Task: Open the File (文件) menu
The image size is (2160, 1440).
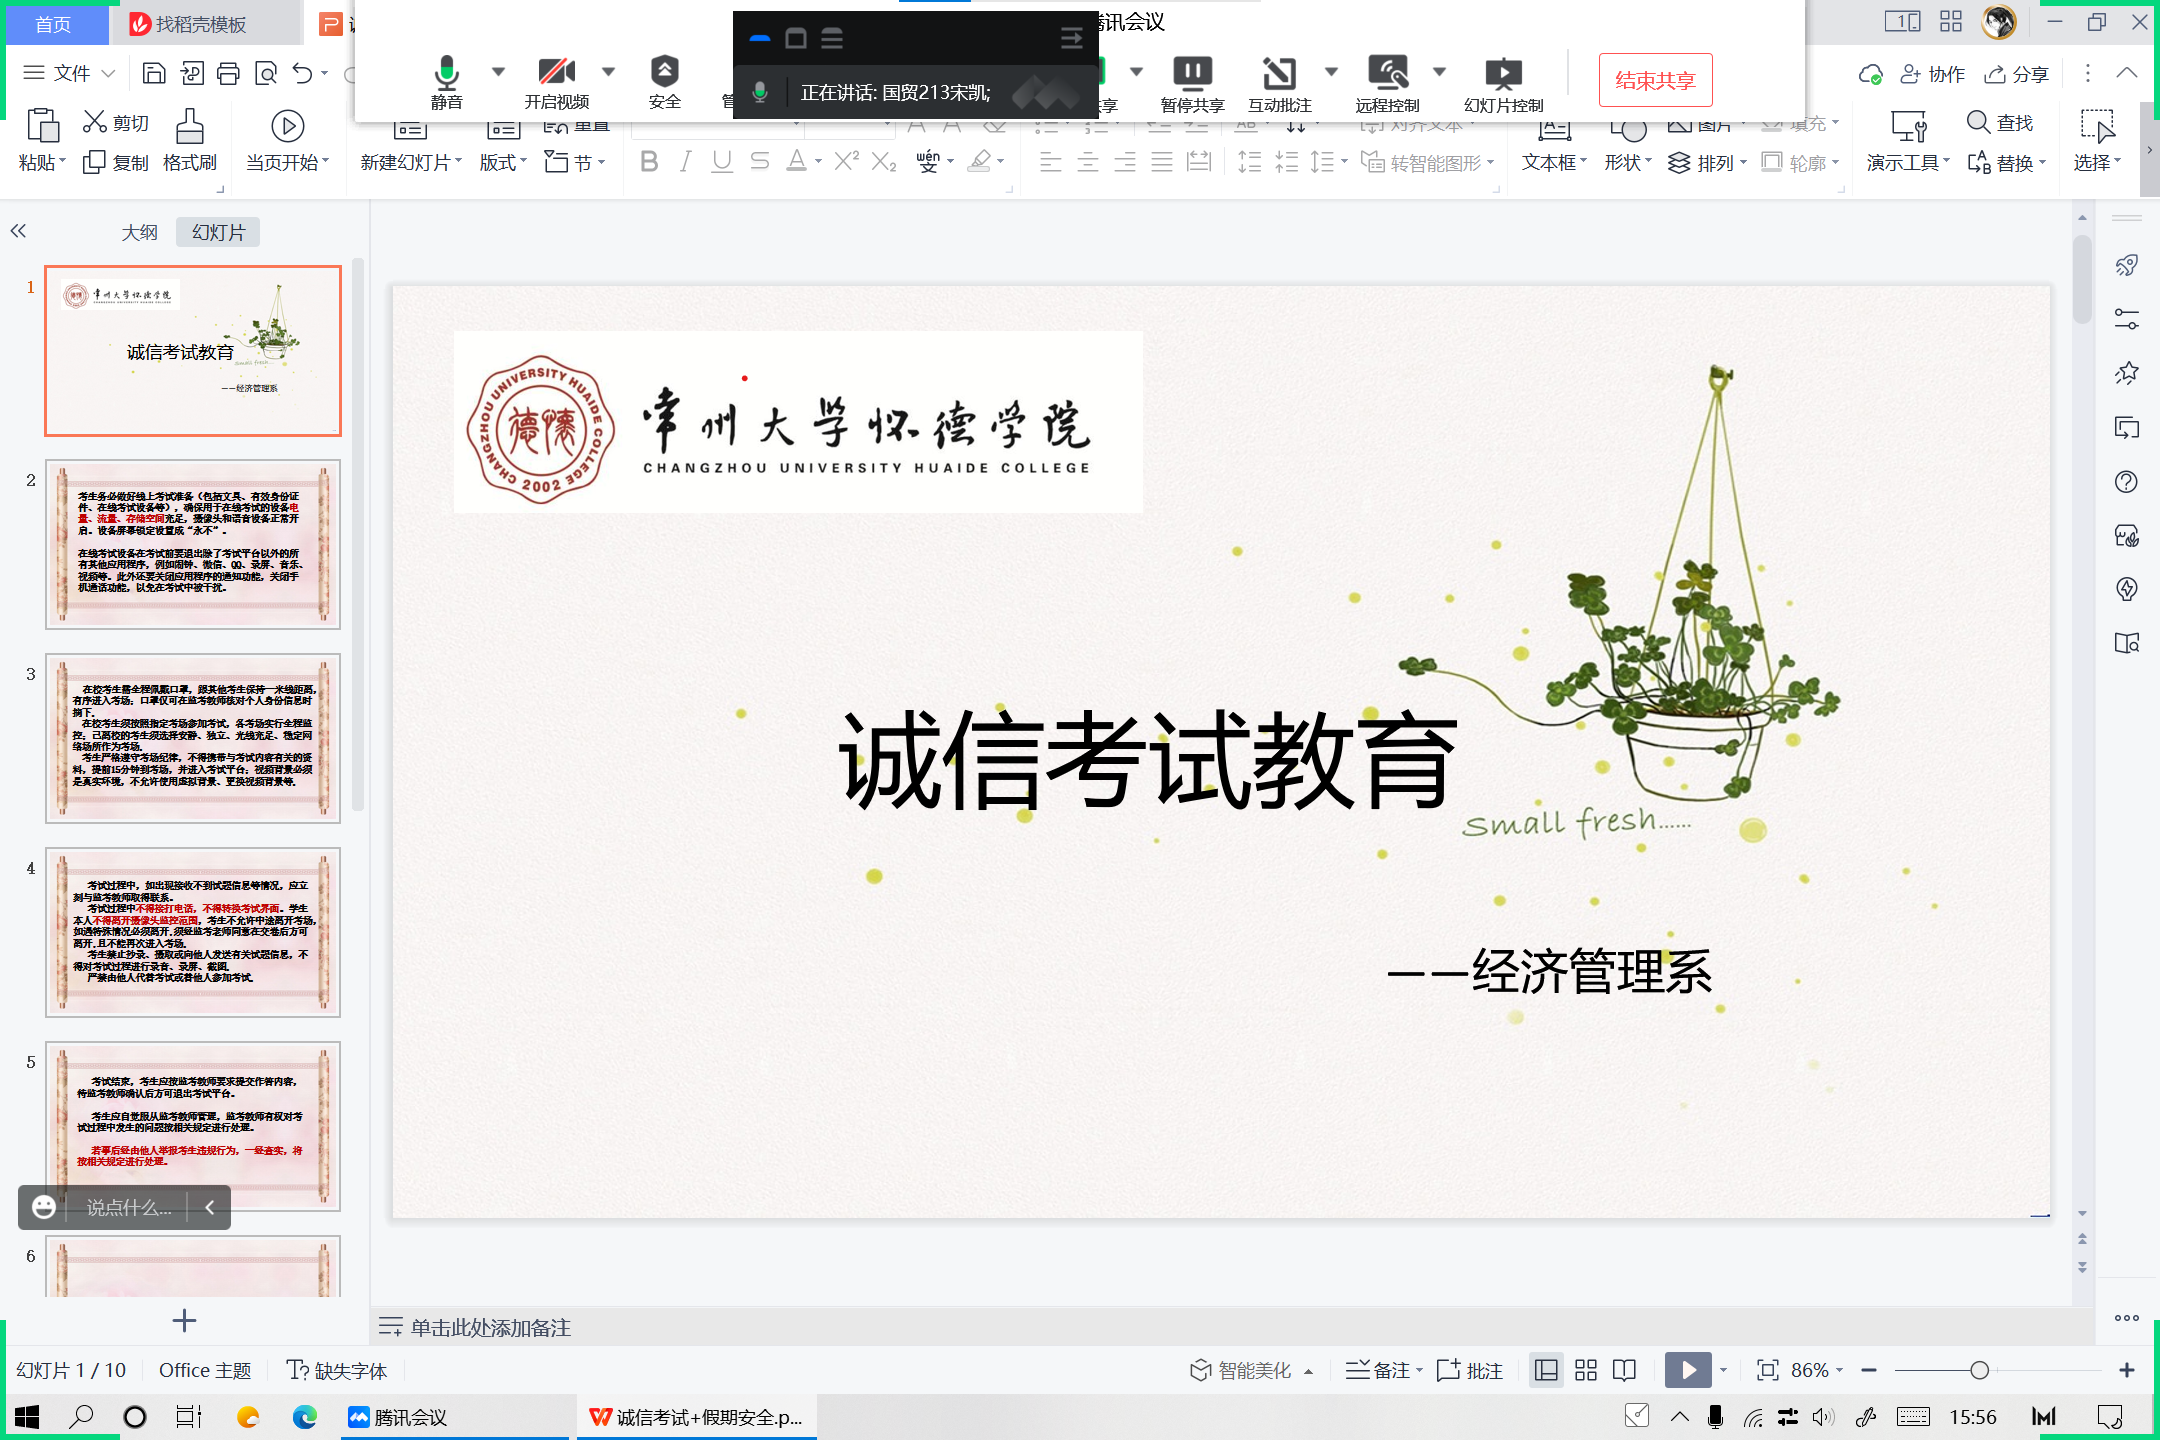Action: click(x=70, y=73)
